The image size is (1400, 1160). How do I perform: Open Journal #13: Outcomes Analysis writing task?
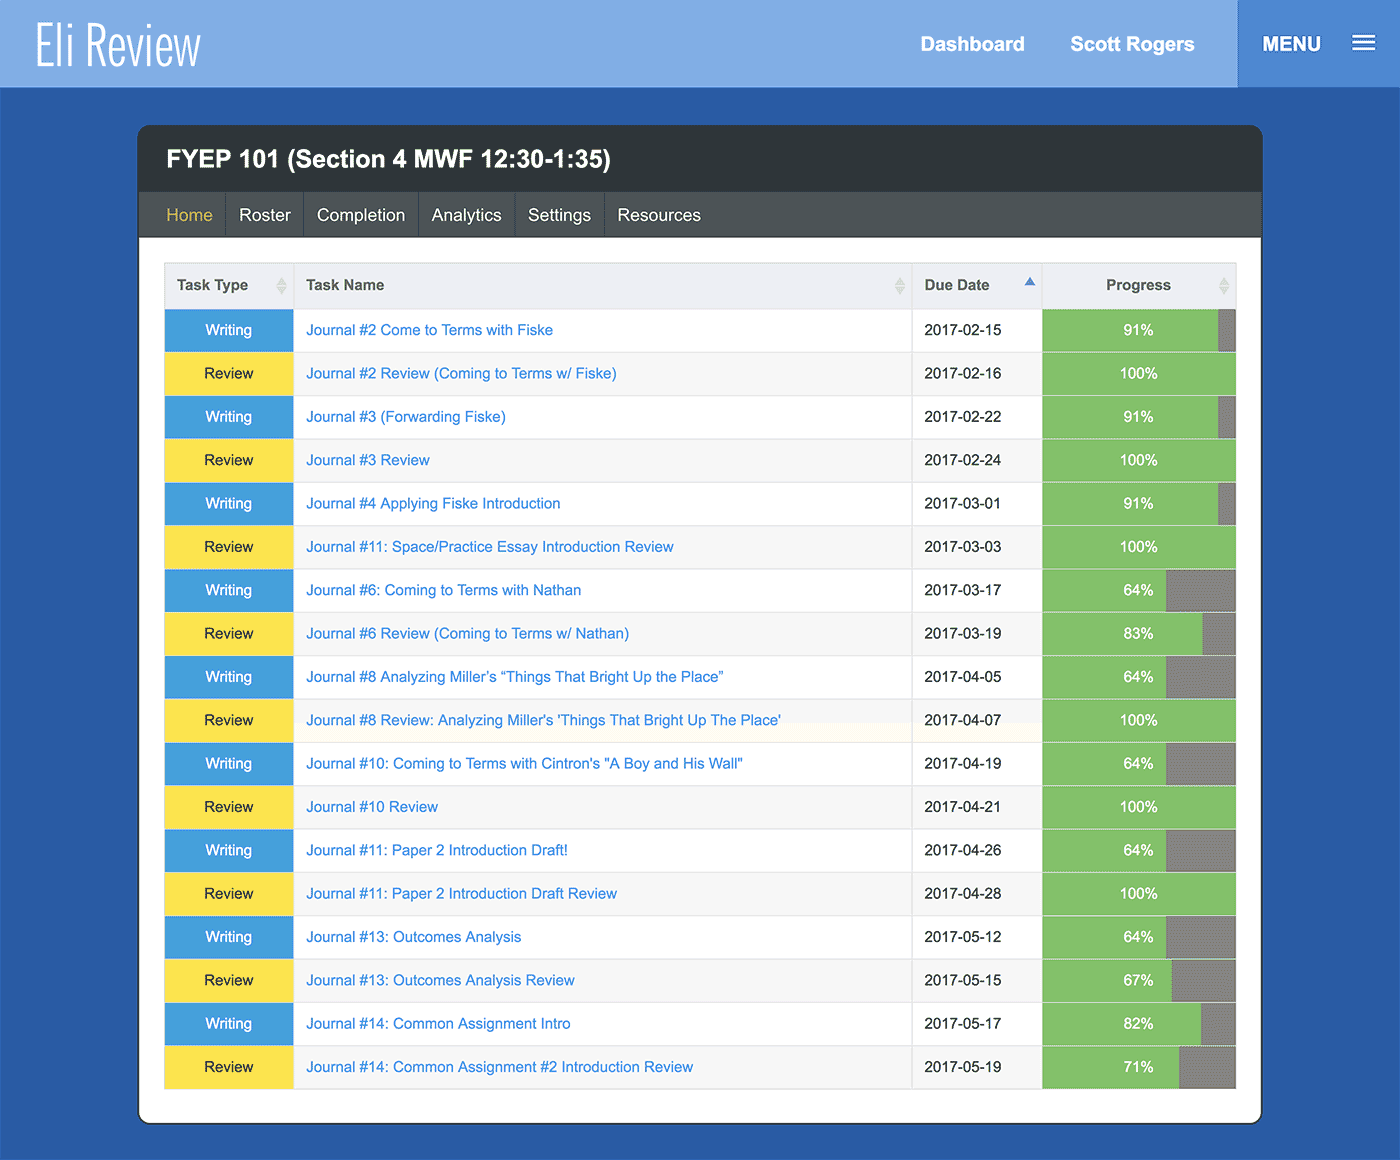[413, 937]
